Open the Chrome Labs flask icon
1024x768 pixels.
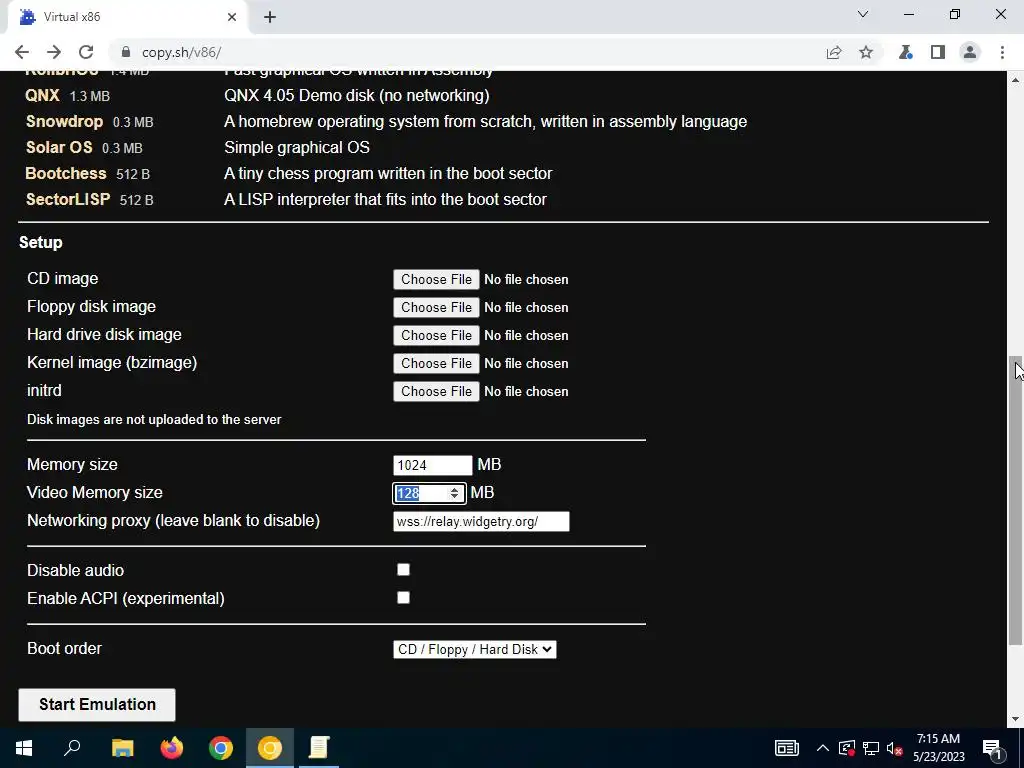click(906, 52)
